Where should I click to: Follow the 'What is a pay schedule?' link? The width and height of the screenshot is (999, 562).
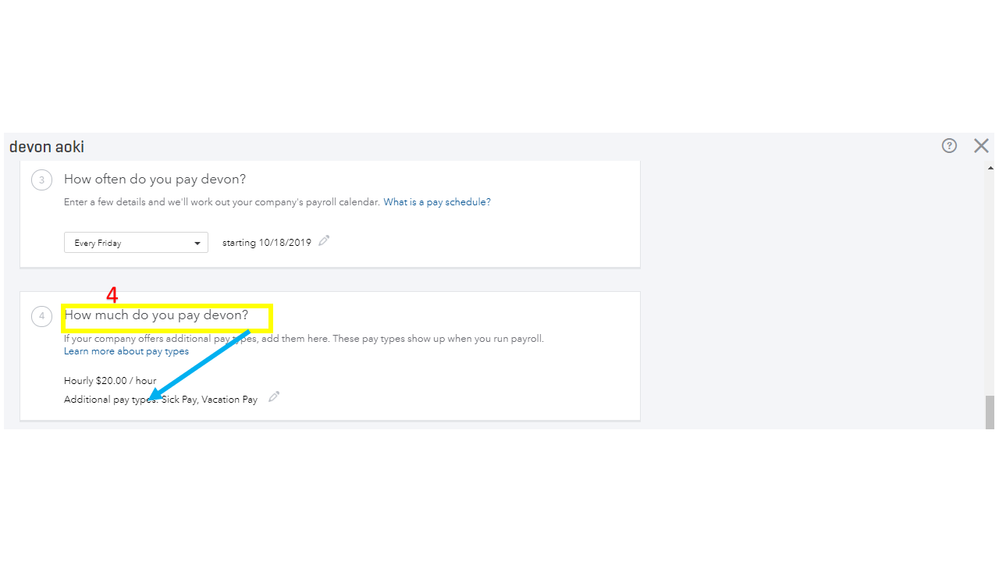click(437, 202)
